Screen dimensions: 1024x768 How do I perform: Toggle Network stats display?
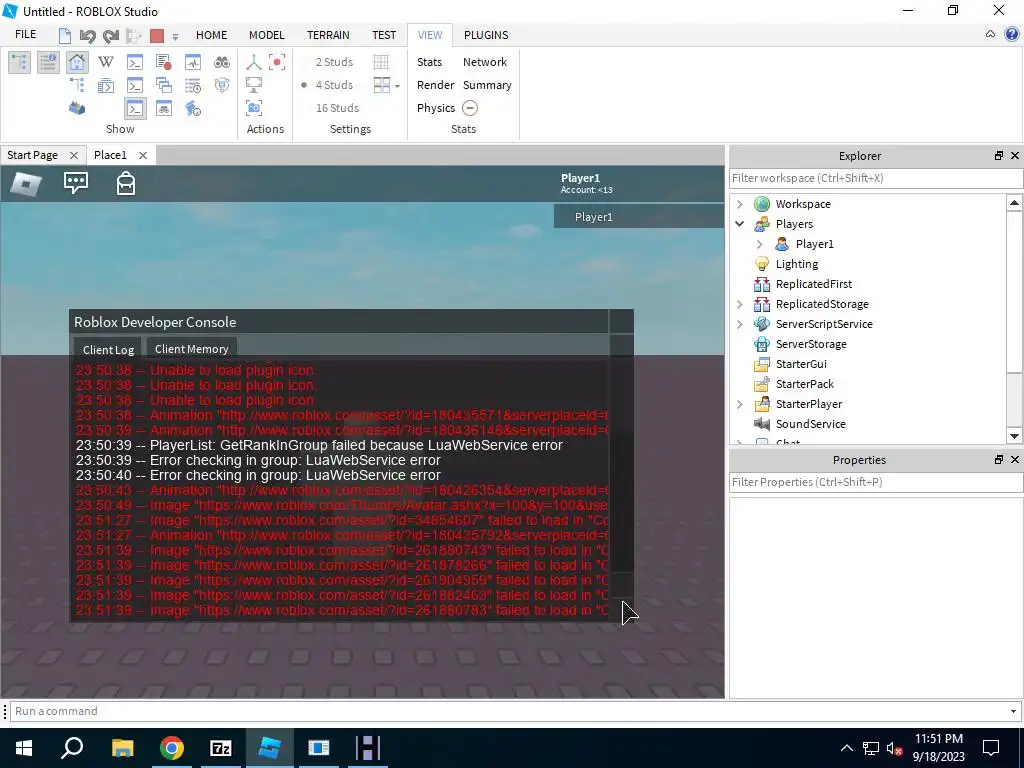(485, 62)
